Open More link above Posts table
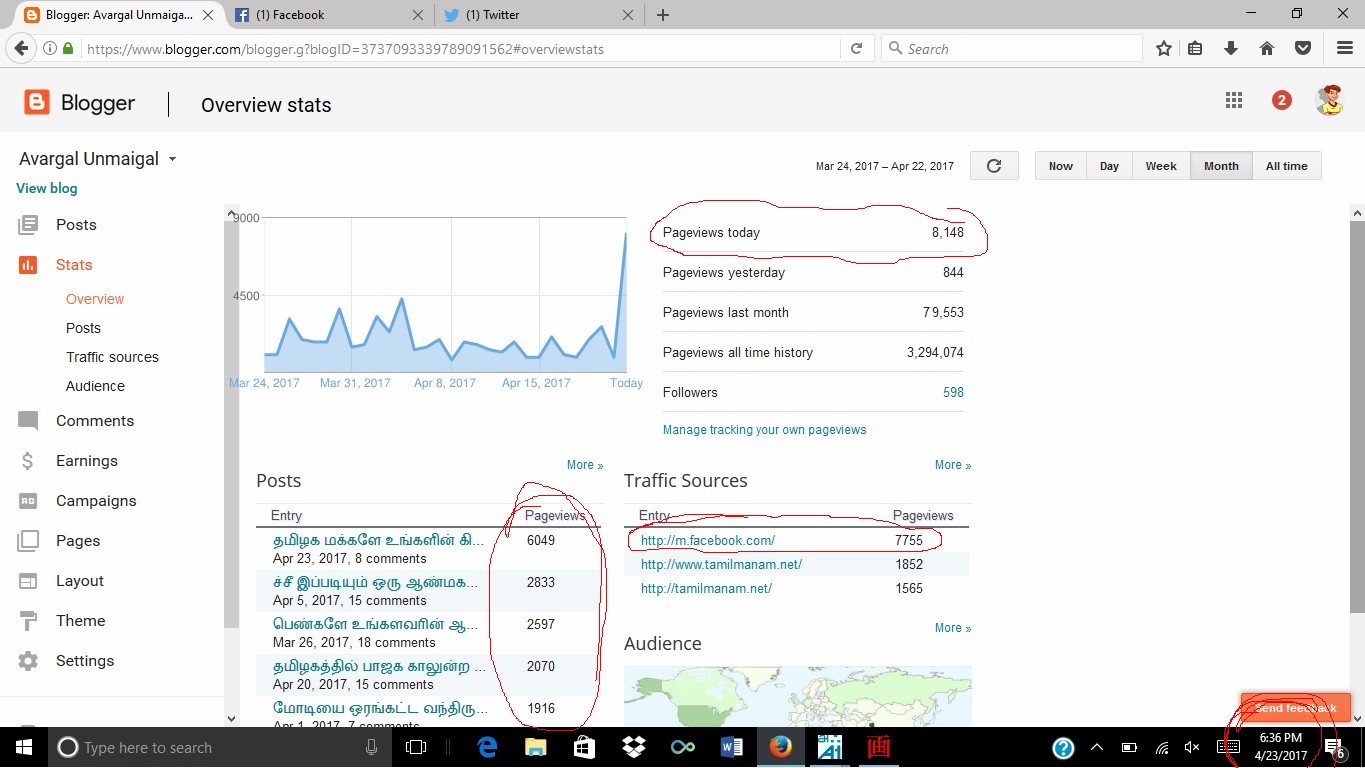 coord(585,465)
